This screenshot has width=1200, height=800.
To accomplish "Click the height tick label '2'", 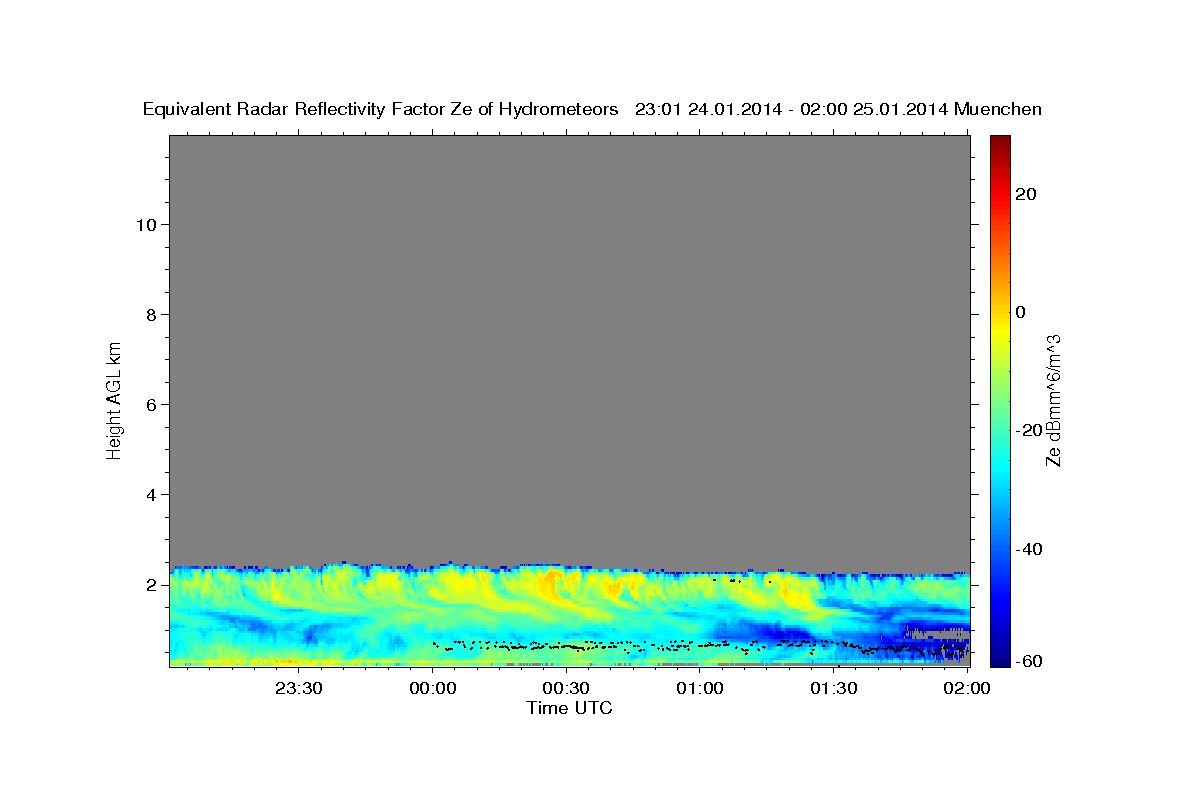I will click(x=150, y=584).
